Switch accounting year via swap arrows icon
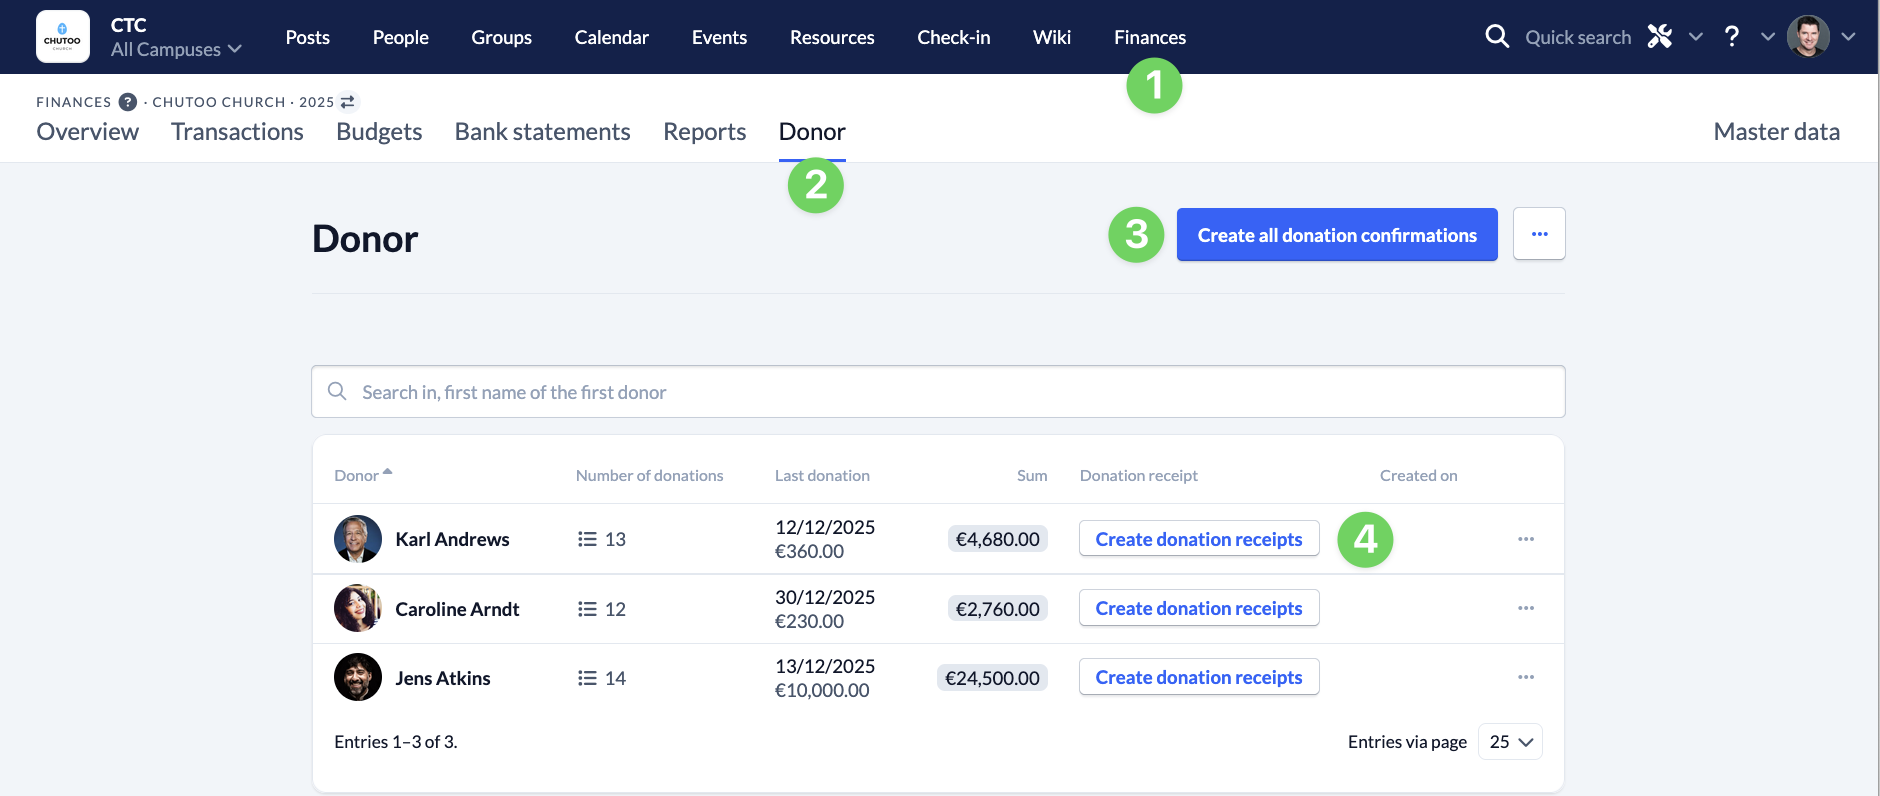The width and height of the screenshot is (1880, 796). pyautogui.click(x=348, y=102)
